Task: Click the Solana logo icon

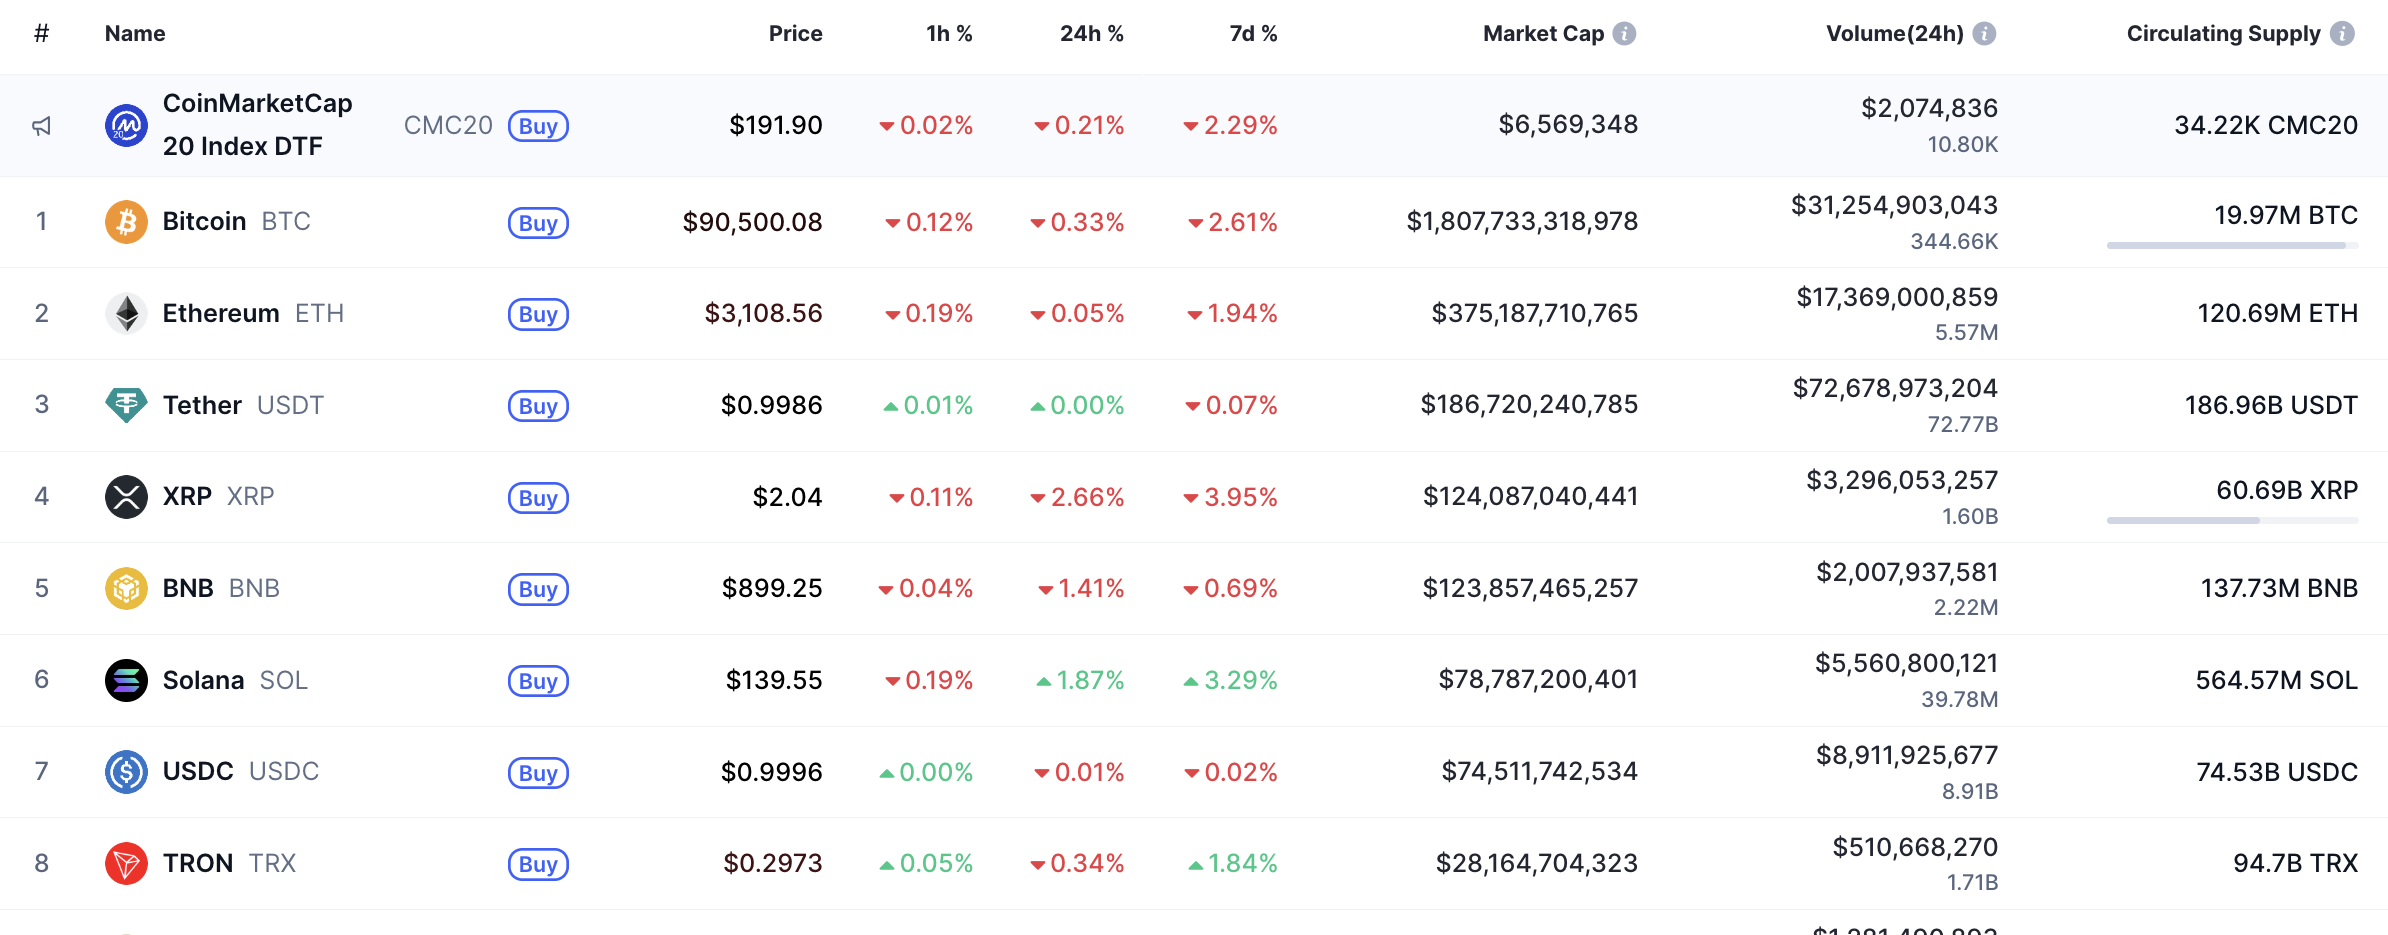Action: [126, 680]
